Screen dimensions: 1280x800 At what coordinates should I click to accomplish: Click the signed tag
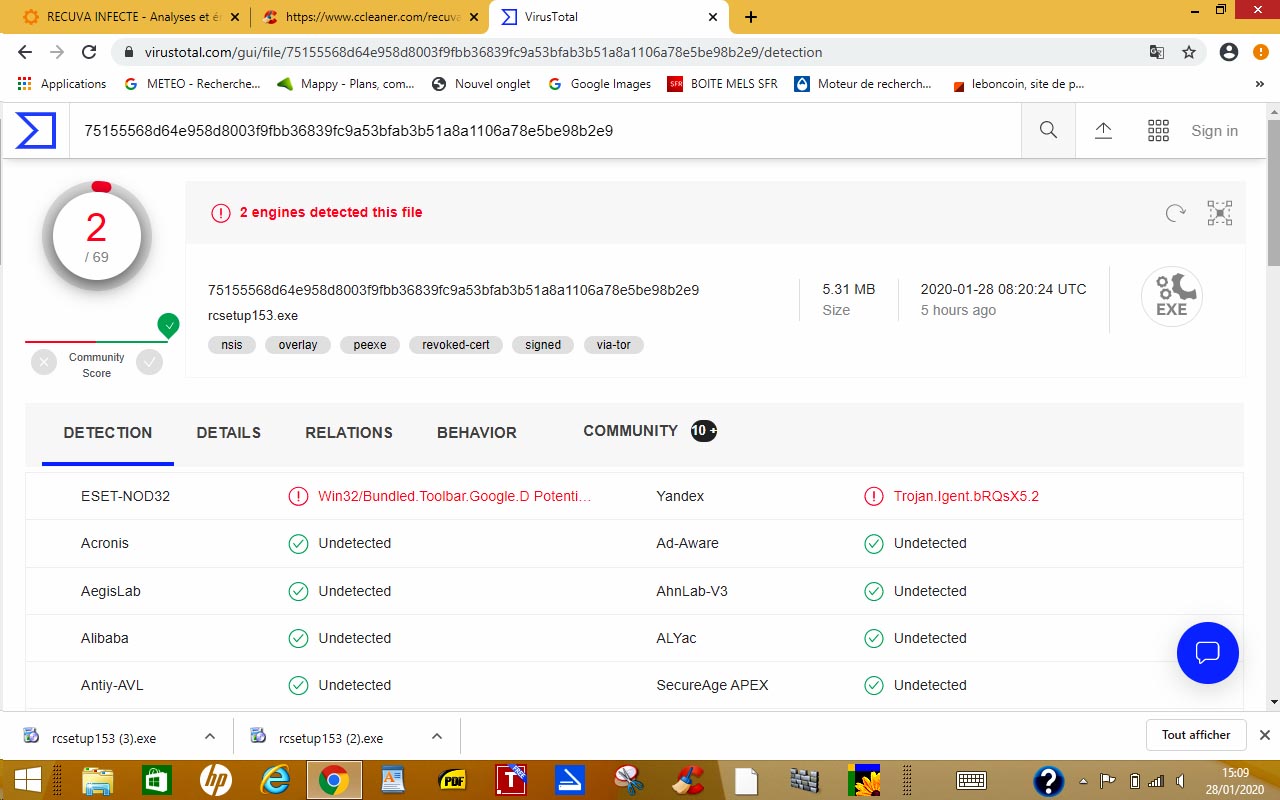543,345
